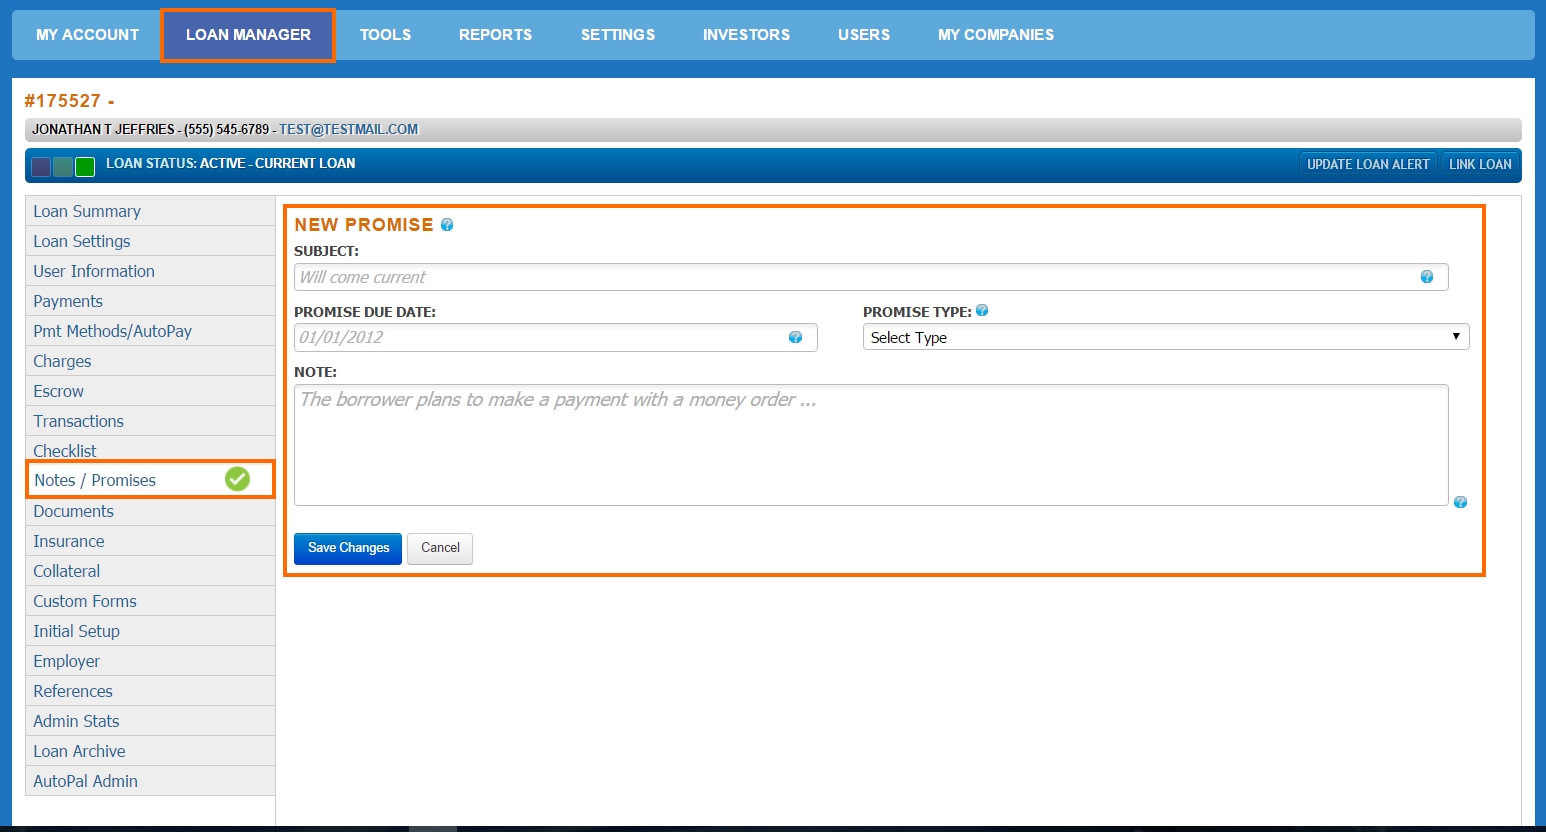This screenshot has height=832, width=1546.
Task: Click the purple loan status square
Action: (x=41, y=167)
